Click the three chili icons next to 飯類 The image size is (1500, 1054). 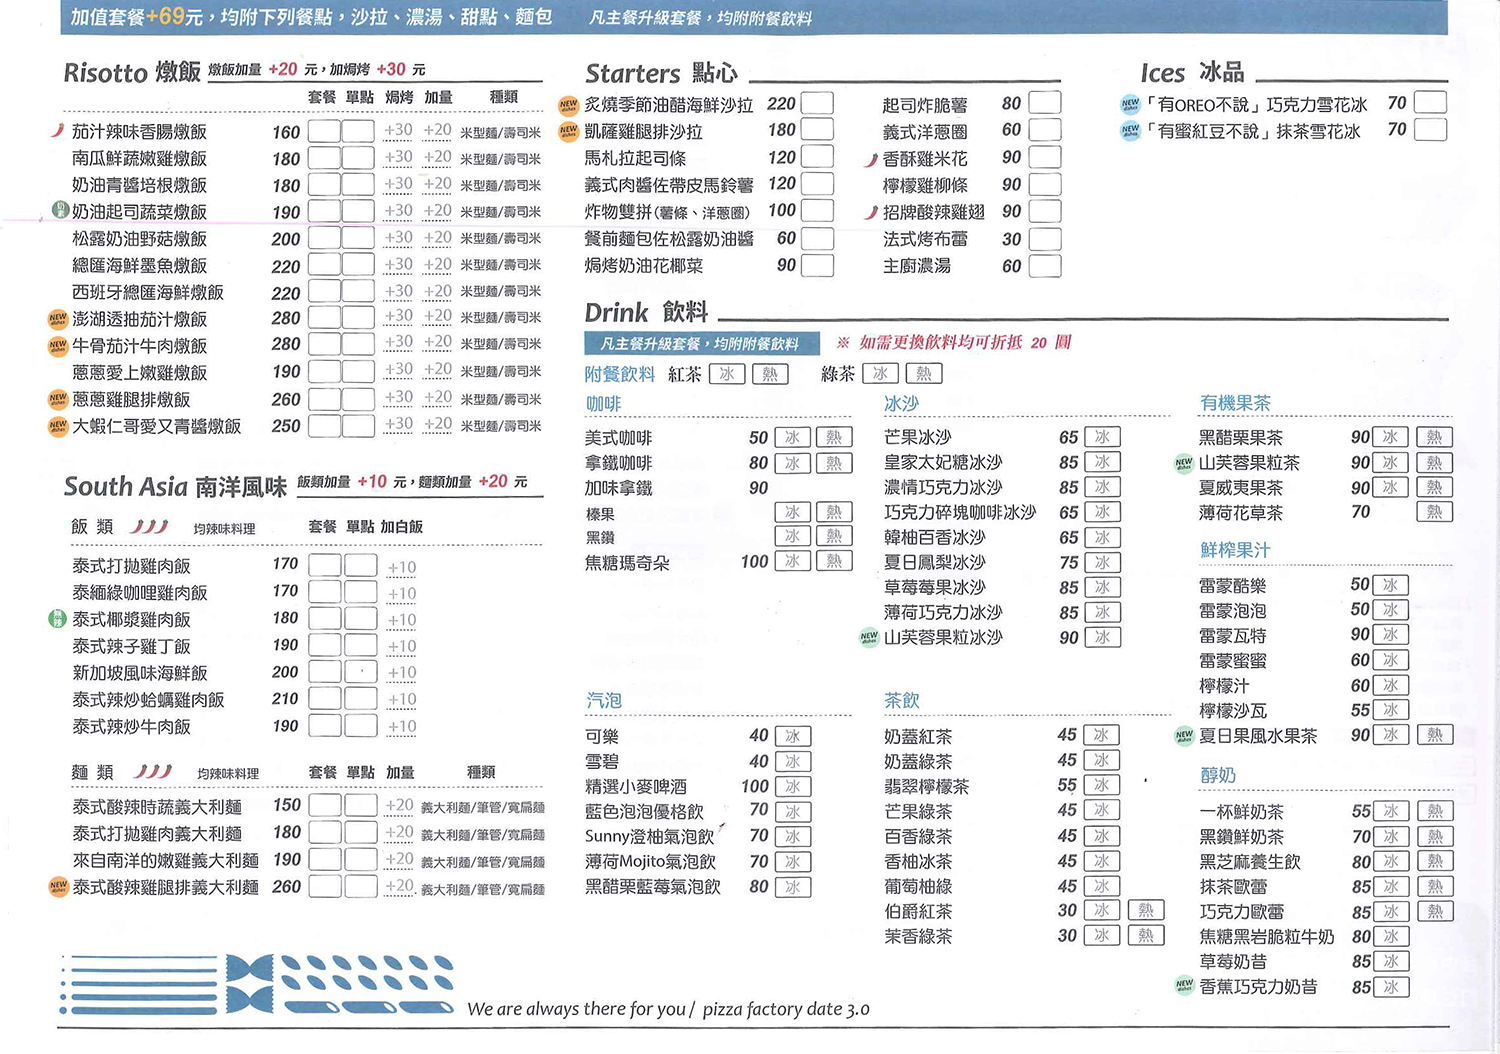tap(150, 527)
